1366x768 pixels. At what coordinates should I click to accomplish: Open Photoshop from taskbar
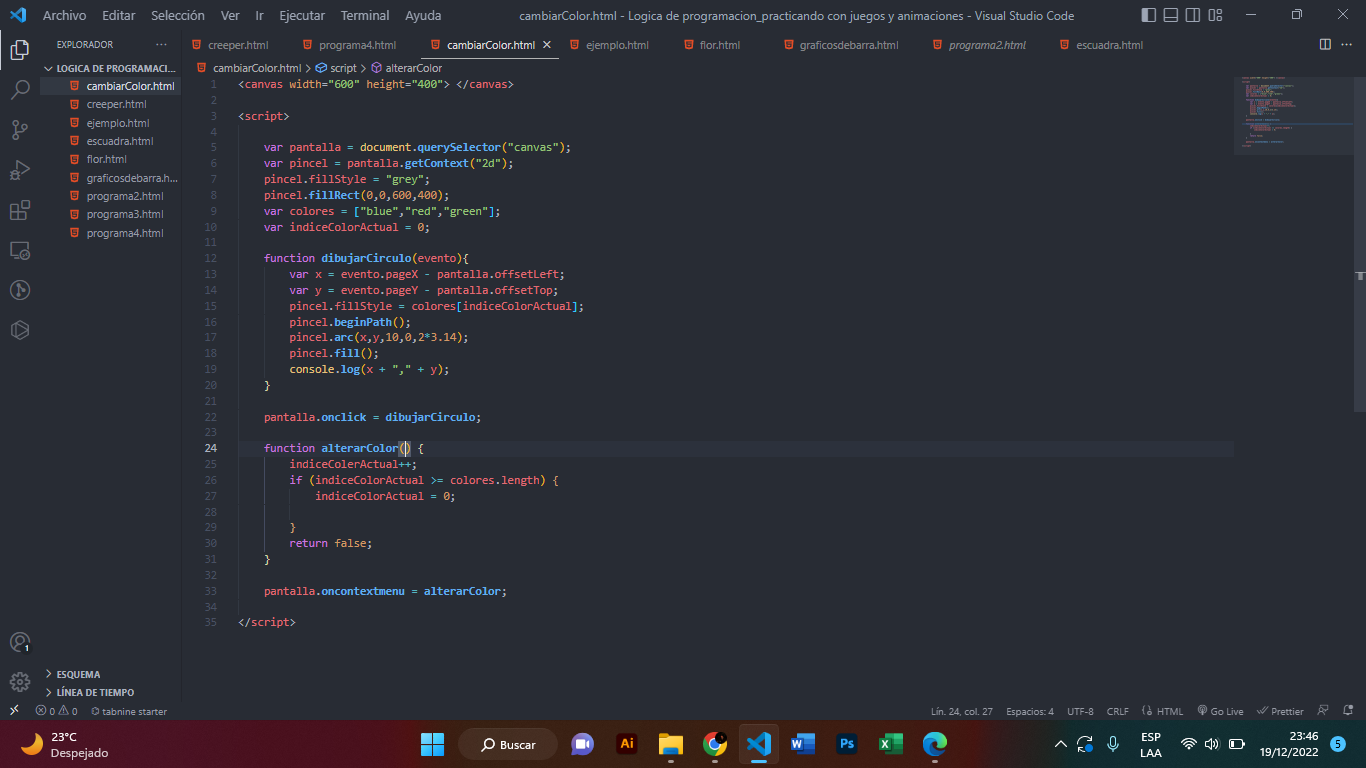[x=847, y=744]
